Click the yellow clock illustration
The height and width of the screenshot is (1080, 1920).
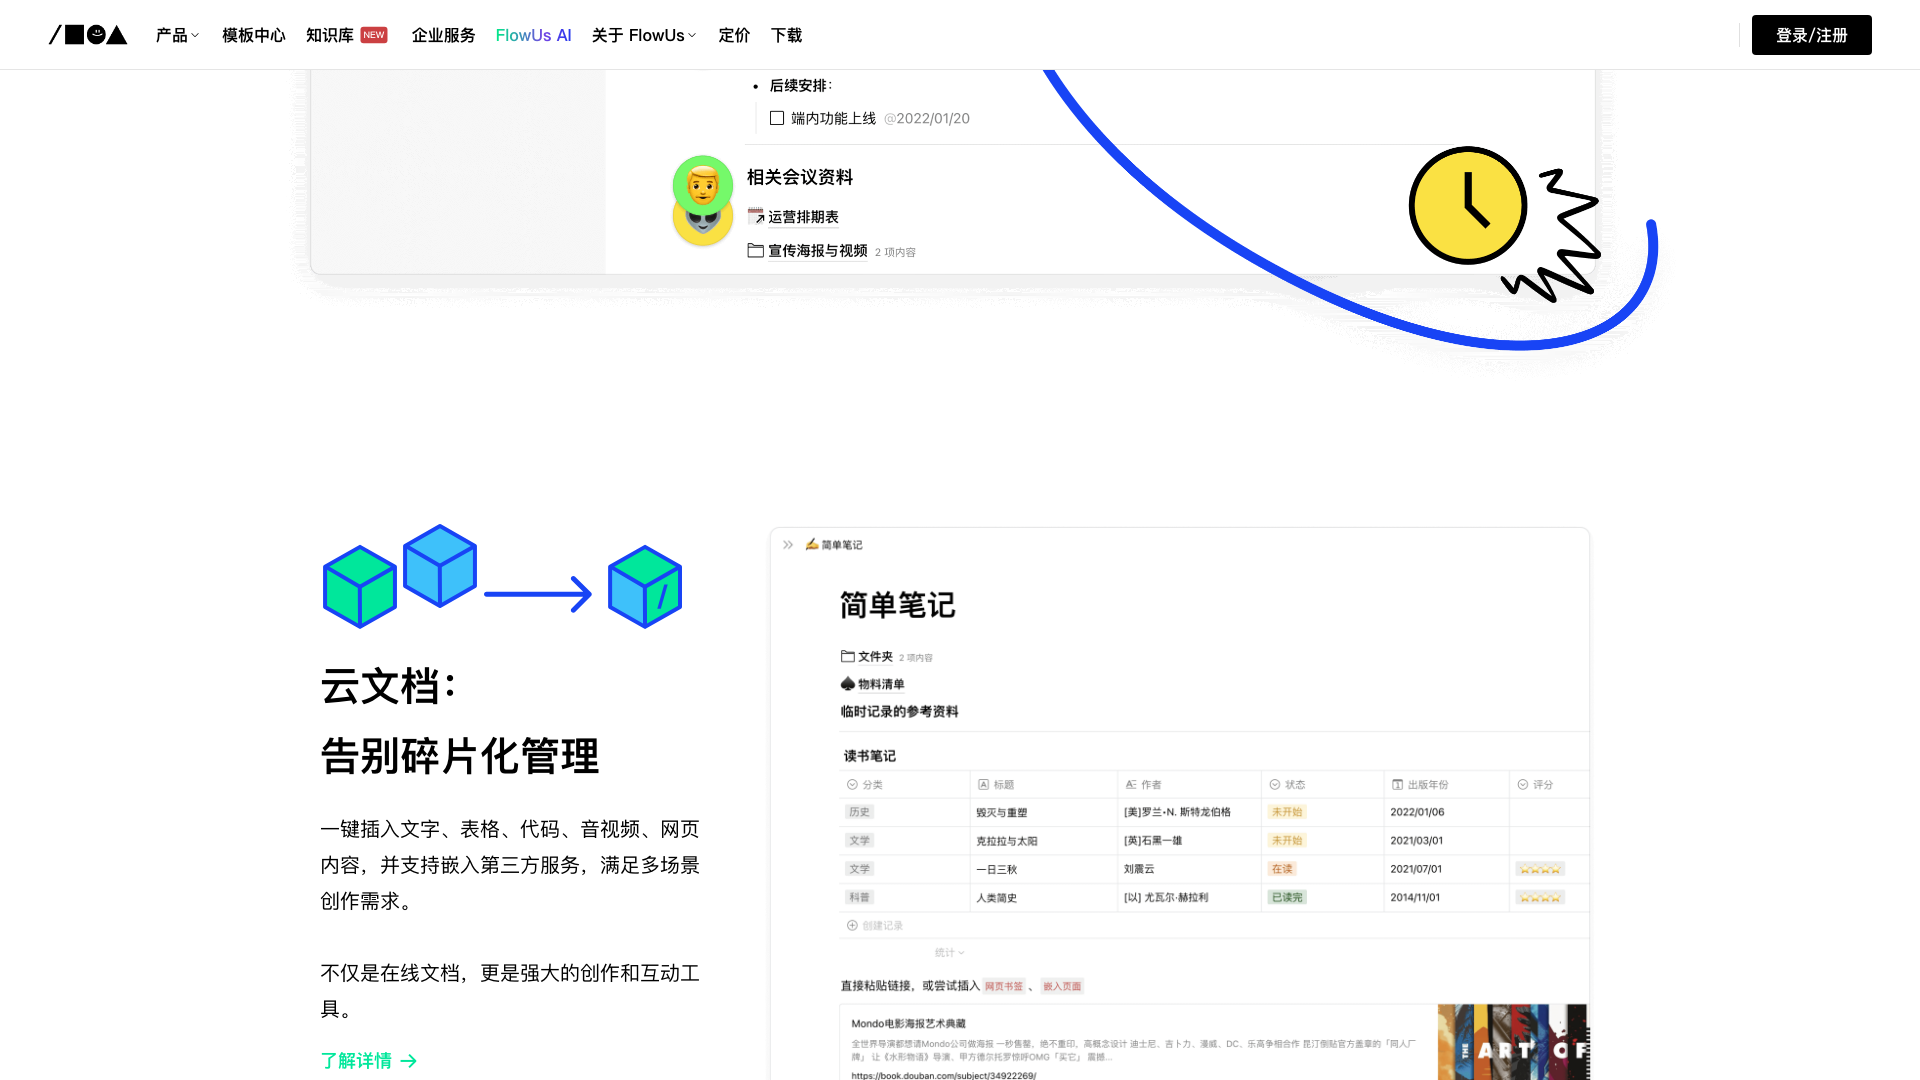pos(1467,206)
